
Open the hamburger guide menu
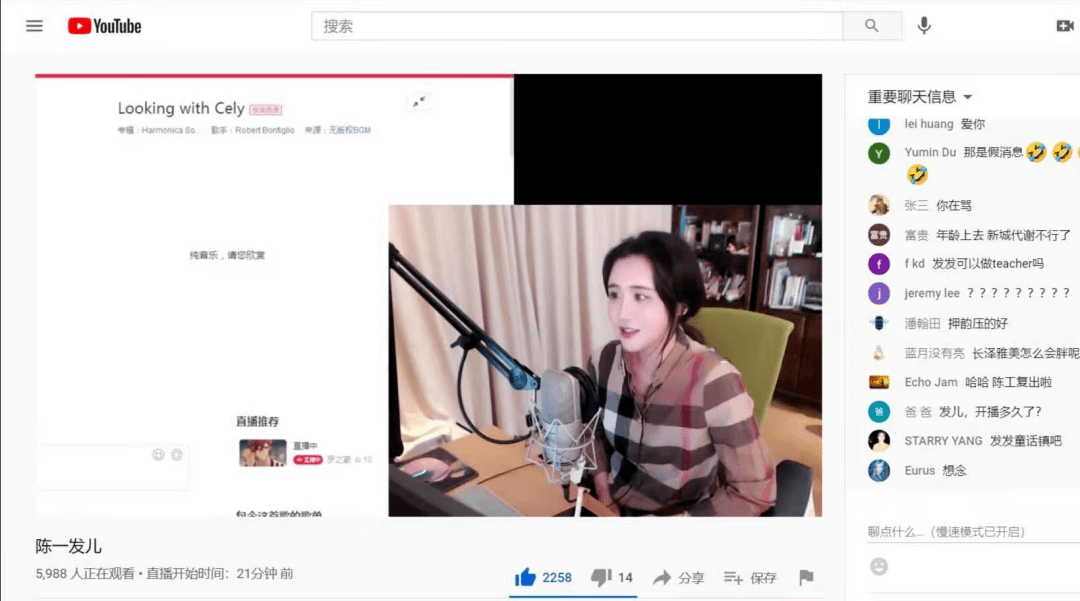point(35,26)
